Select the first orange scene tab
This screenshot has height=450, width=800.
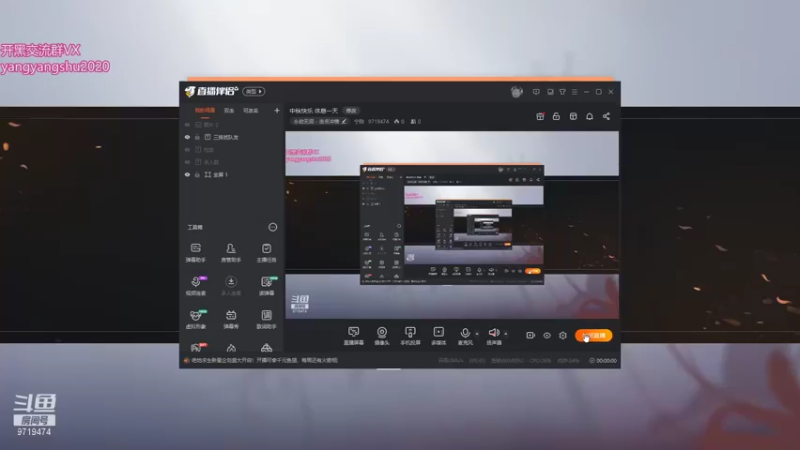[205, 111]
